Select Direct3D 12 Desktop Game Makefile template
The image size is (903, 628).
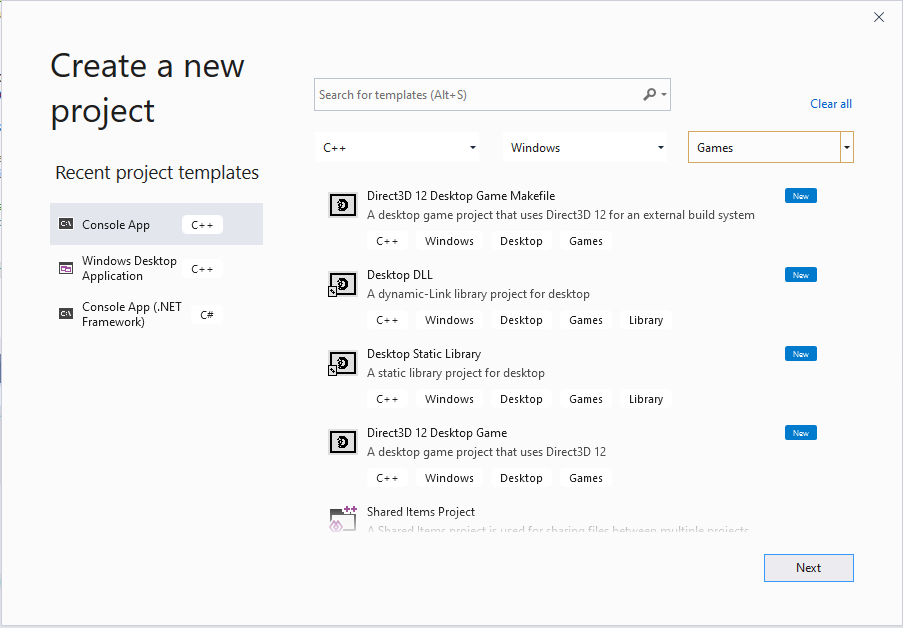point(461,196)
